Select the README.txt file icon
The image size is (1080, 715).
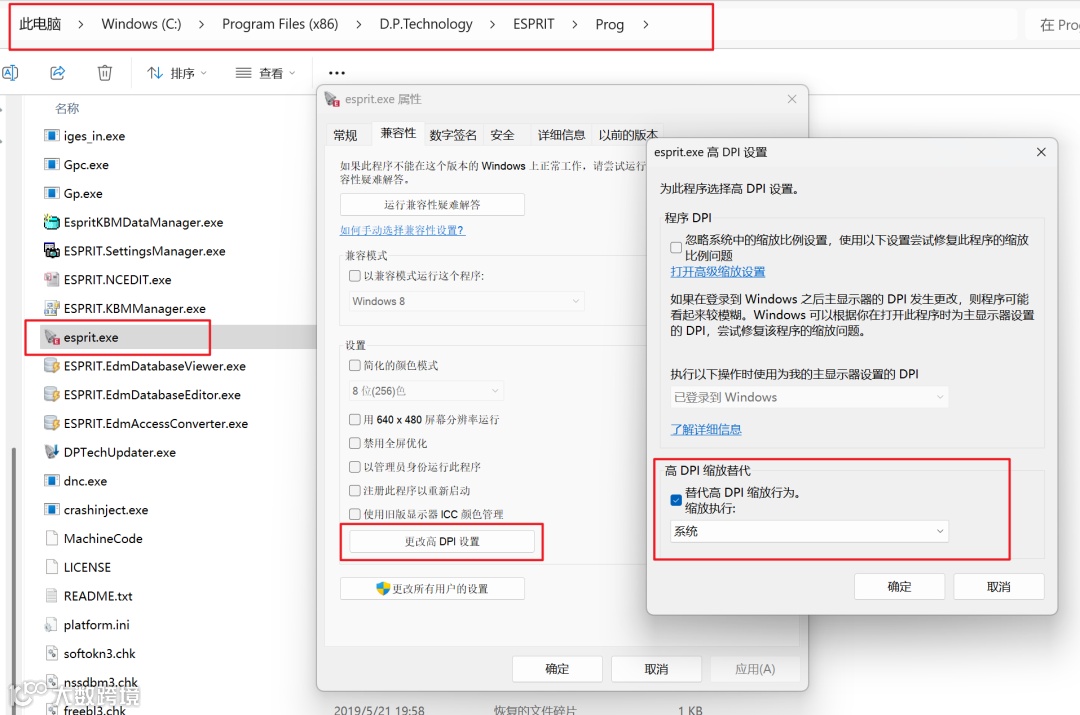pyautogui.click(x=52, y=596)
